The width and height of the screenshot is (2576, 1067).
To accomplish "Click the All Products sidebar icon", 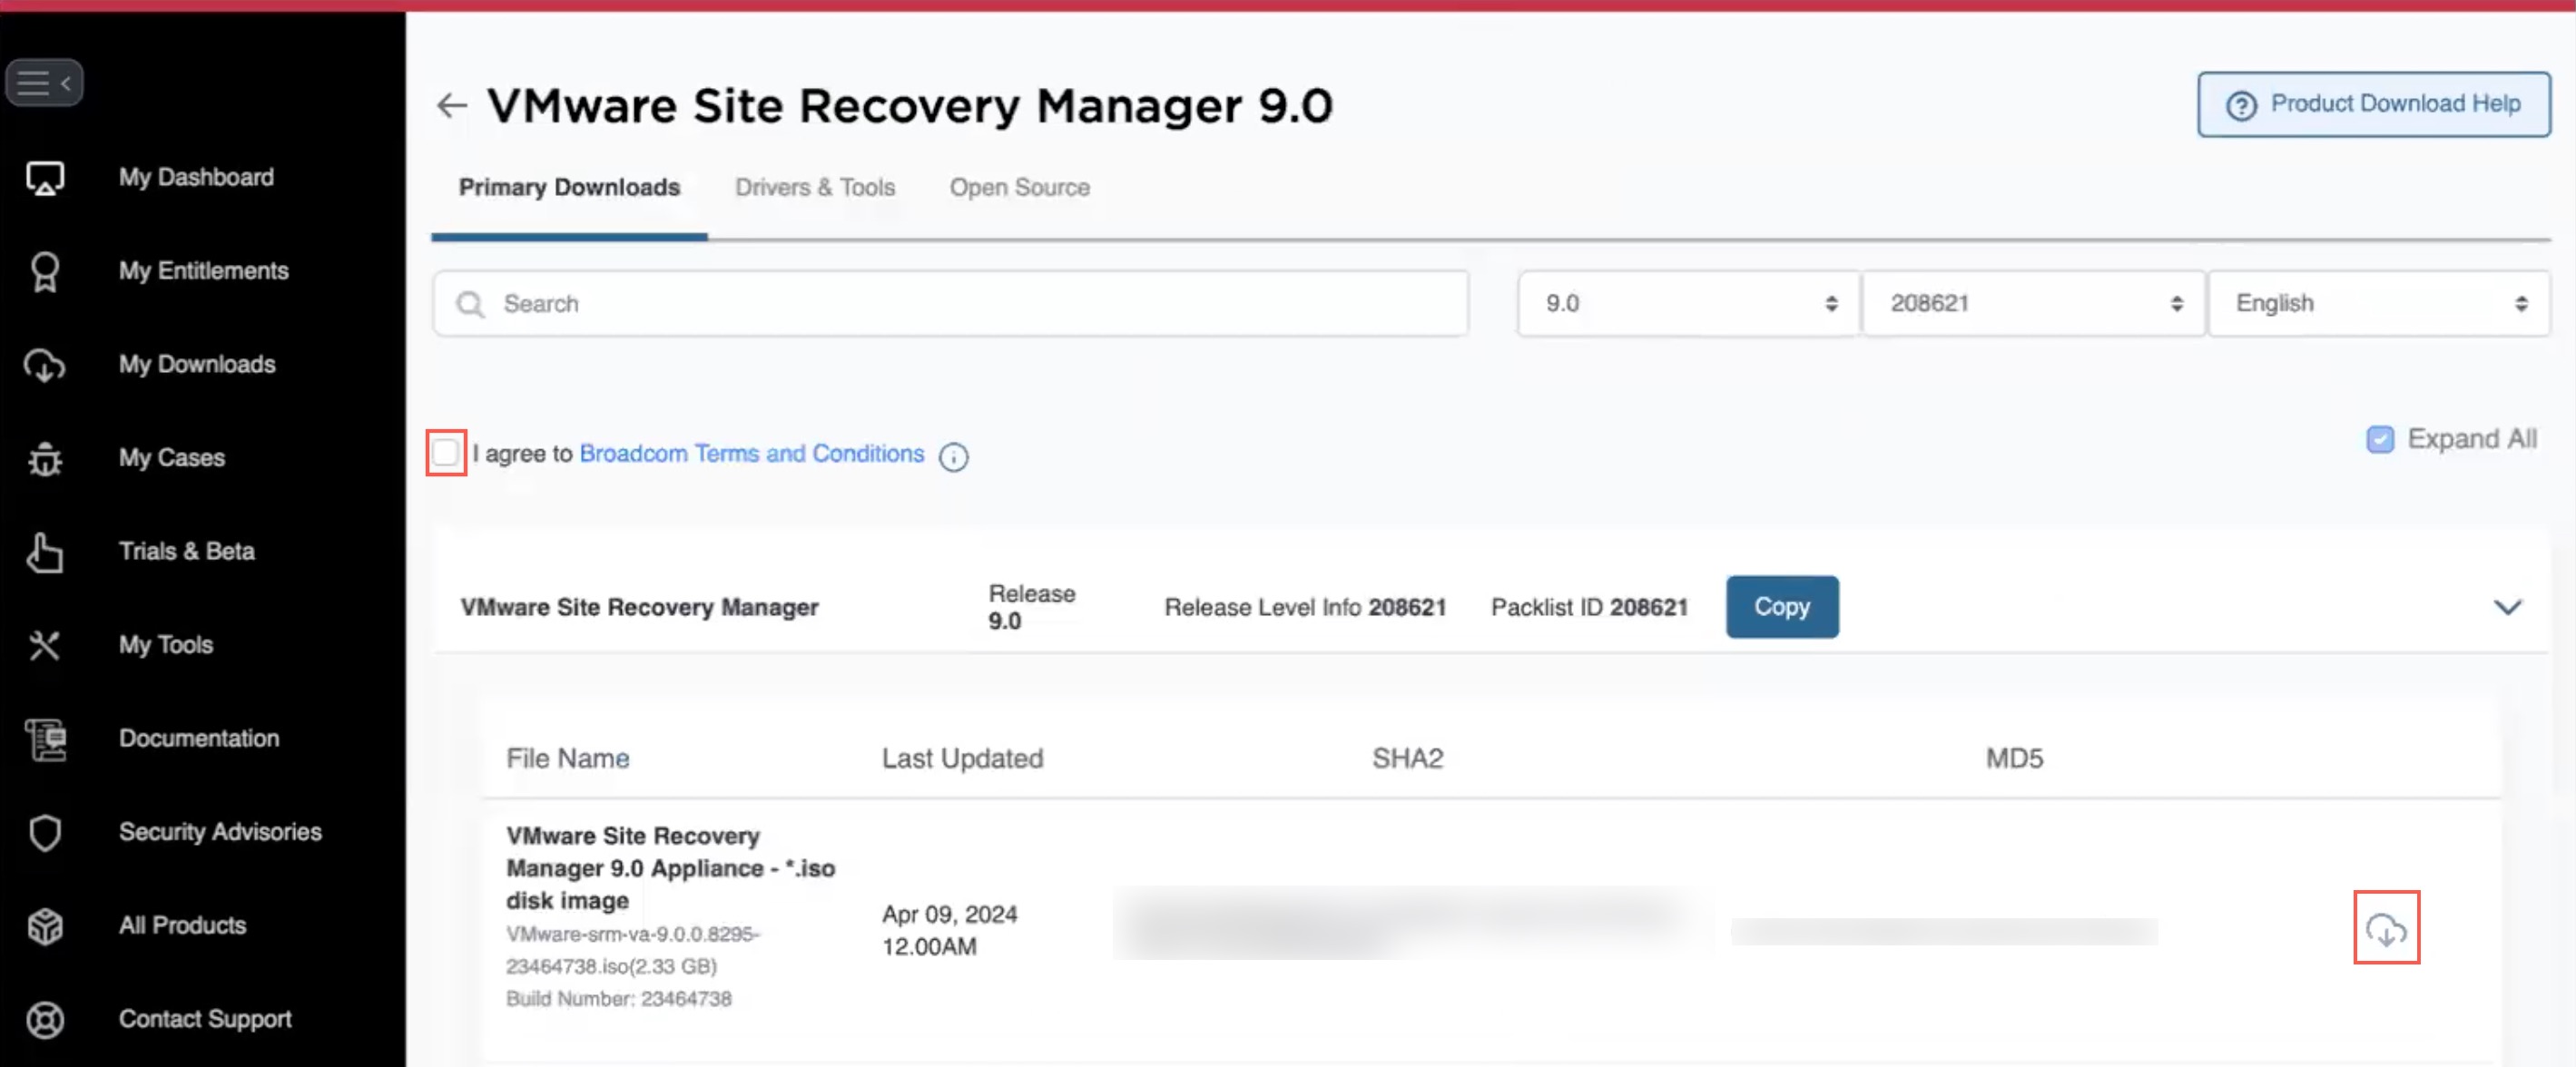I will click(x=46, y=925).
